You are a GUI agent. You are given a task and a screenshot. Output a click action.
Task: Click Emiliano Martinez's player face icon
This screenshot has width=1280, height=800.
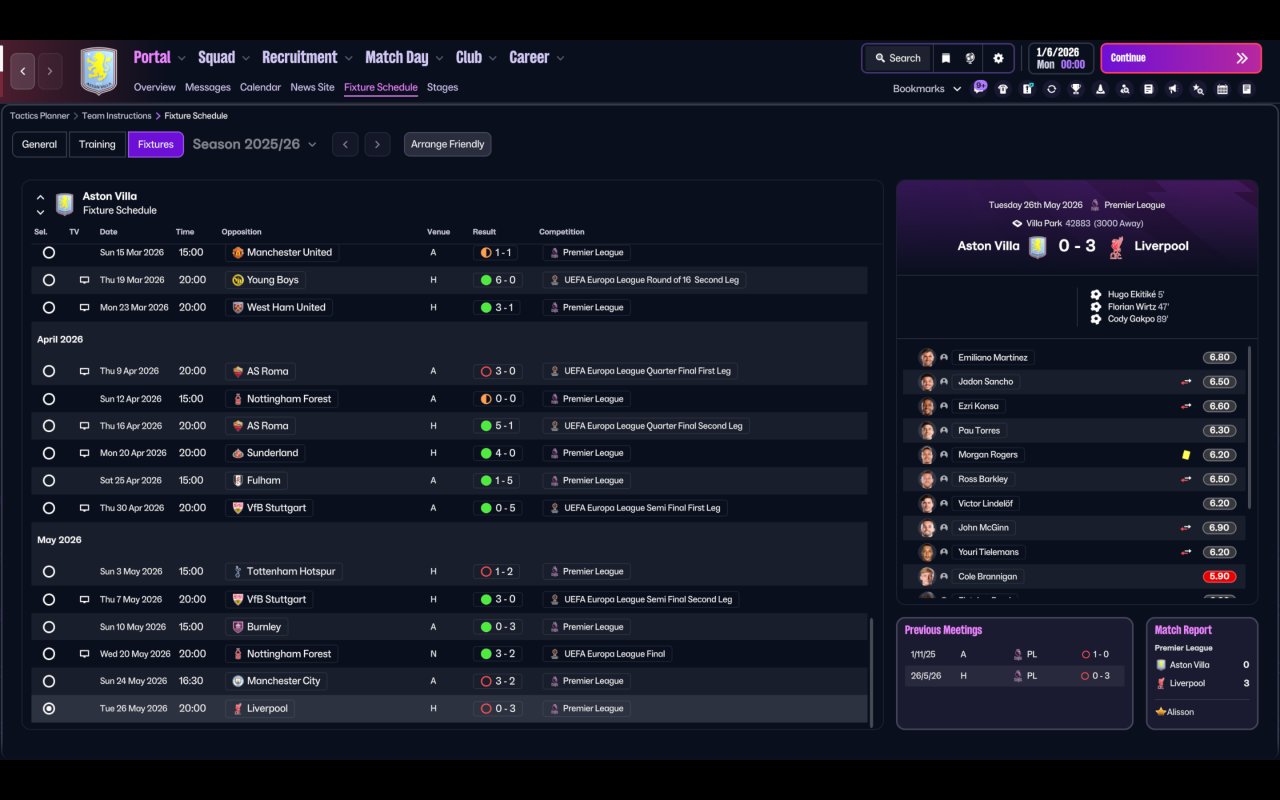pos(927,357)
